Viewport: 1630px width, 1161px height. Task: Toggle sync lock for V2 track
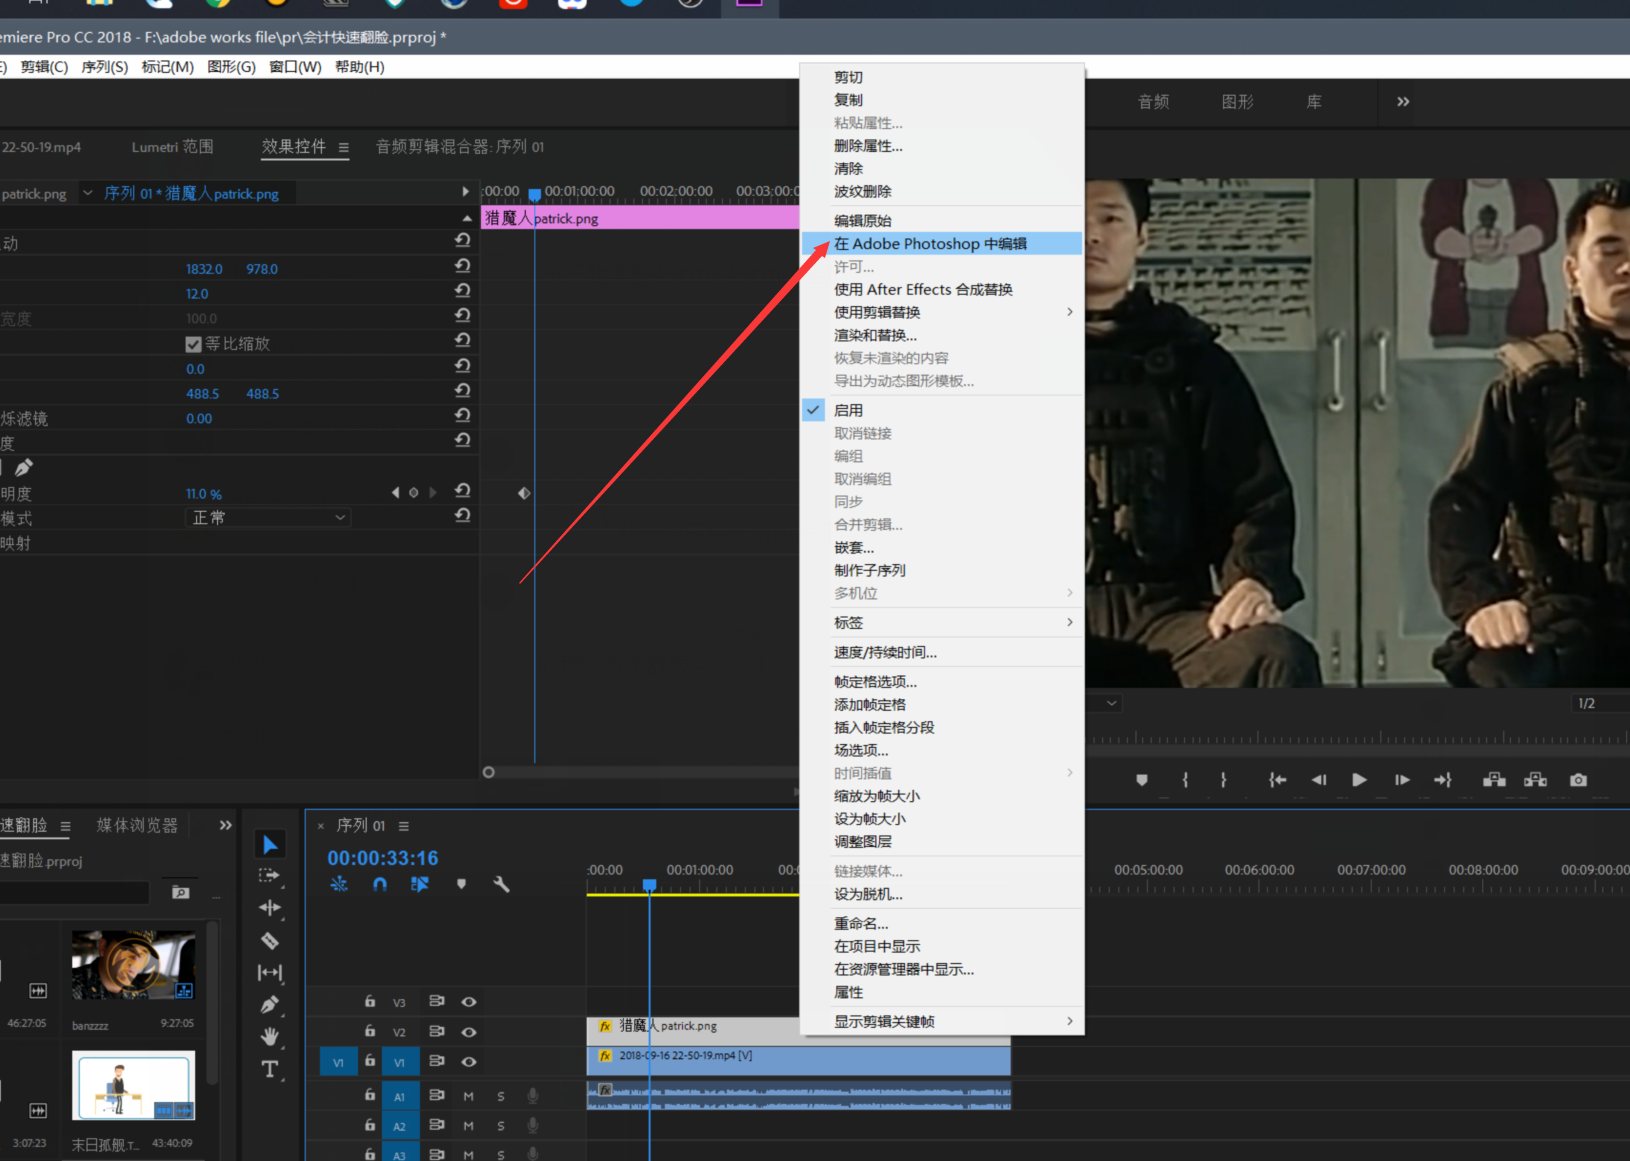tap(437, 1031)
